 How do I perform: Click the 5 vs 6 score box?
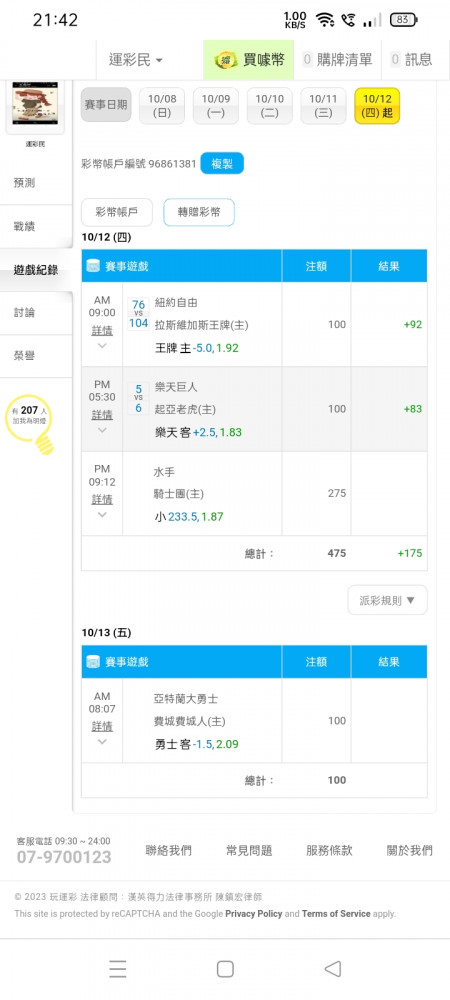point(138,398)
